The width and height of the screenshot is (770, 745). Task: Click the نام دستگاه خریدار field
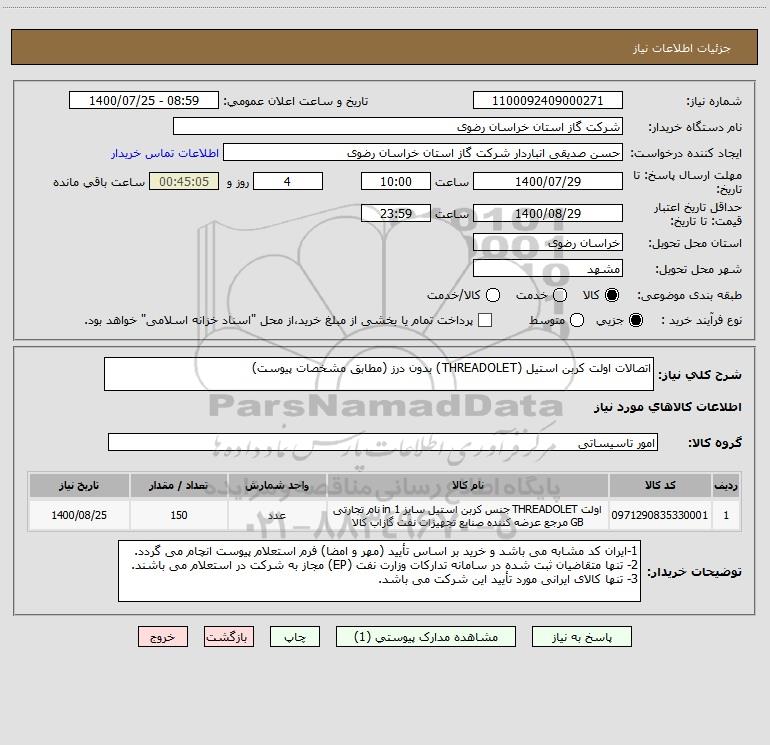[x=398, y=126]
